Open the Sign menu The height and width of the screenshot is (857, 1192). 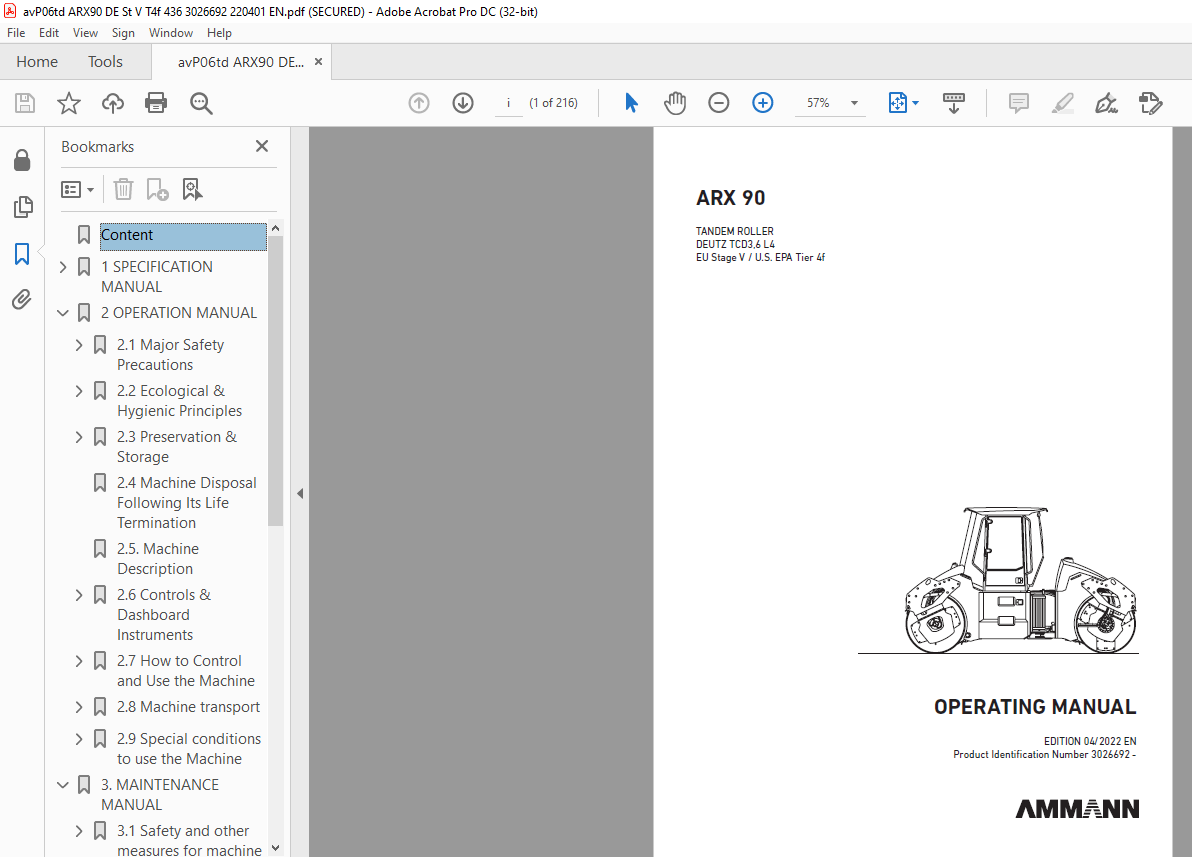(x=123, y=33)
